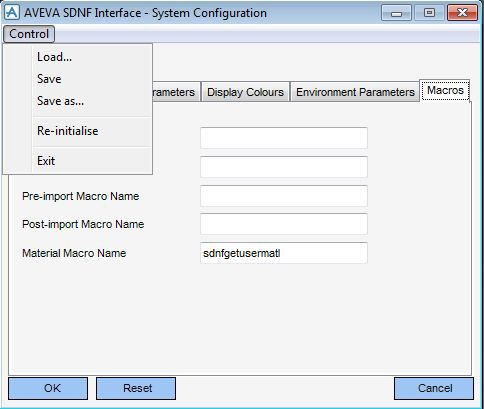
Task: Cancel the System Configuration dialog
Action: (434, 388)
